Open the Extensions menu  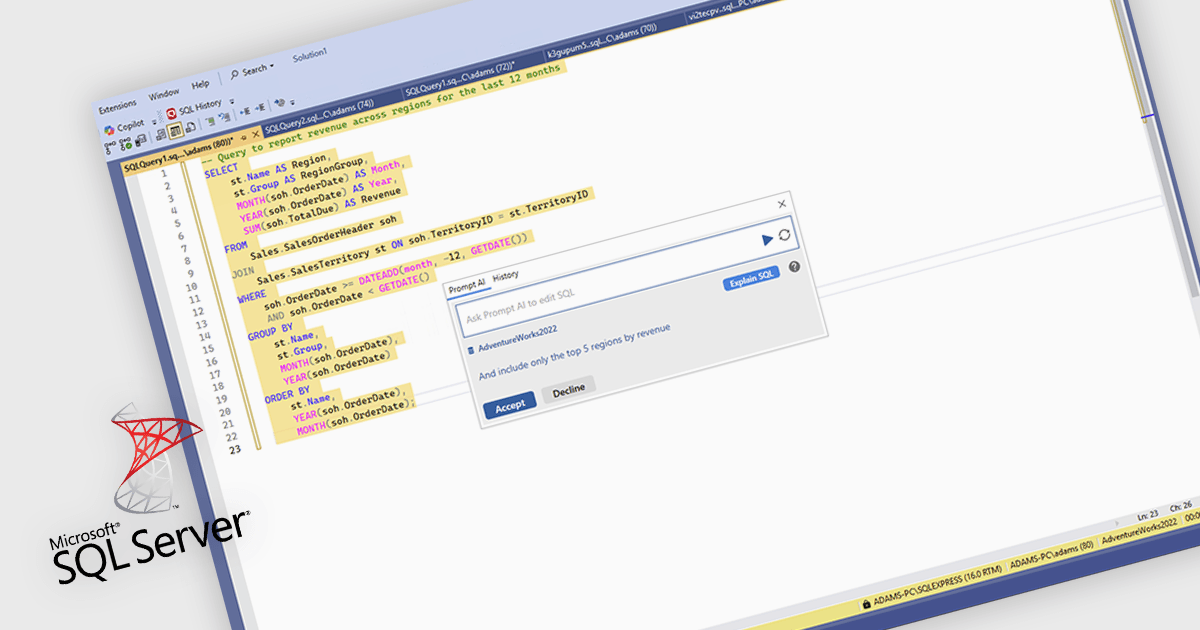click(x=117, y=105)
